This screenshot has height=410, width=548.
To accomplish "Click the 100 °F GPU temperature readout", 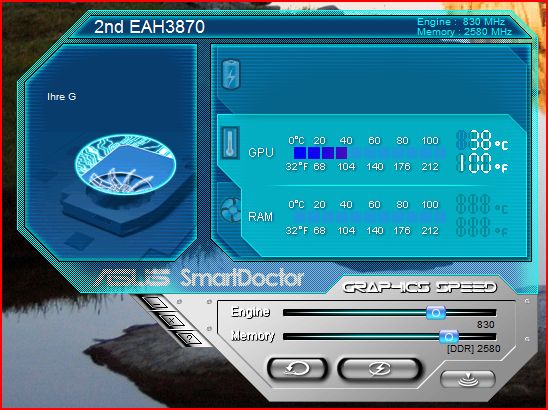I will pos(482,164).
